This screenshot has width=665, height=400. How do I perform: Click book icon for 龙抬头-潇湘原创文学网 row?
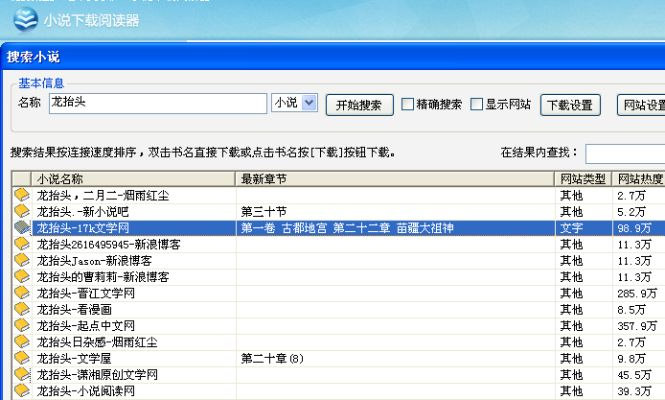(x=22, y=374)
